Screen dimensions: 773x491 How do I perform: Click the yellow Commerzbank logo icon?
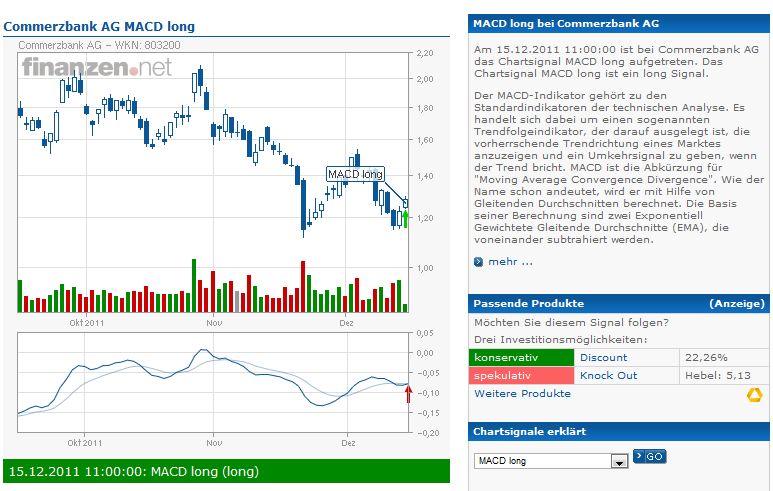pyautogui.click(x=754, y=395)
